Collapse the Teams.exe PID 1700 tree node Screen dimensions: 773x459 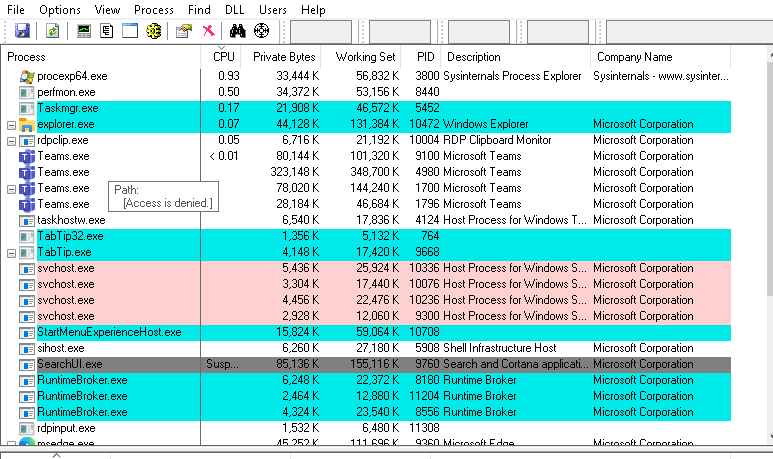[11, 189]
